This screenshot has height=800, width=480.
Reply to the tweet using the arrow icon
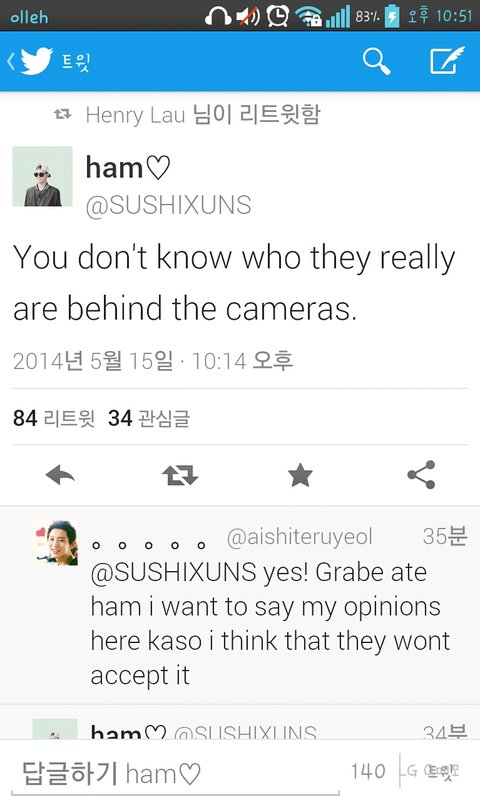(60, 476)
